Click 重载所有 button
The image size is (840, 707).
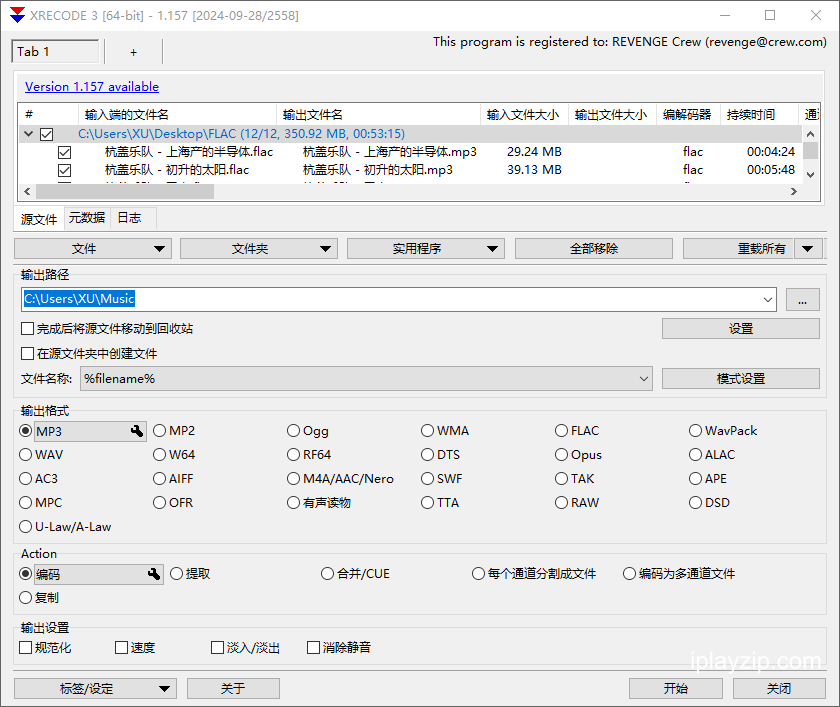coord(739,249)
